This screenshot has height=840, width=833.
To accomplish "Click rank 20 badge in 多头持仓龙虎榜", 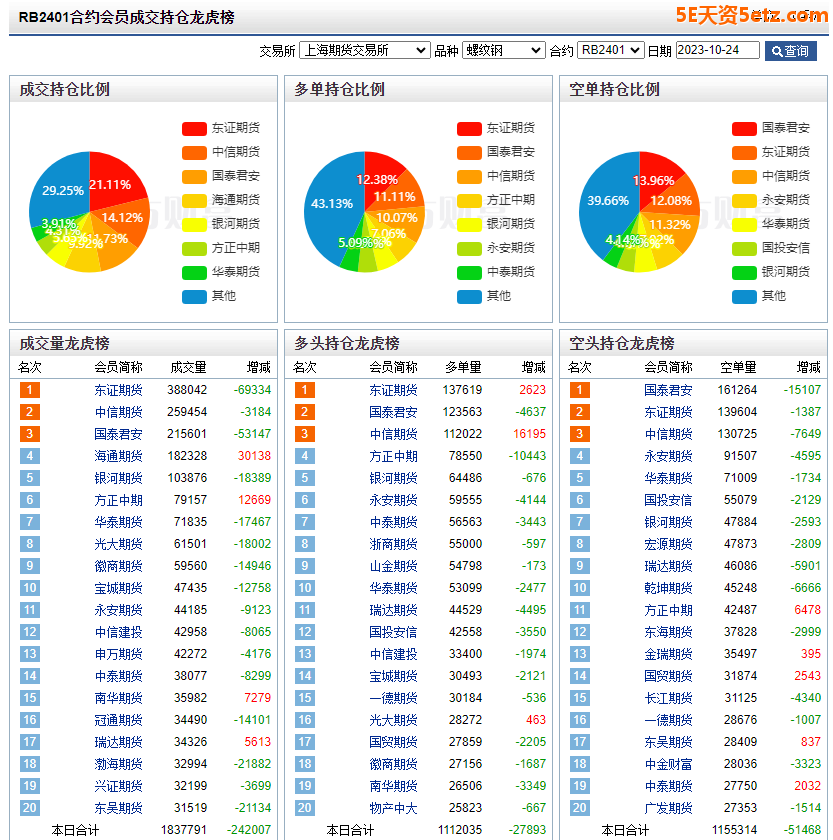I will tap(304, 808).
